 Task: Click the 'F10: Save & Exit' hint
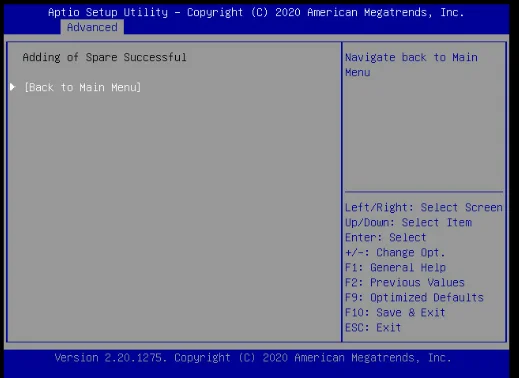click(x=395, y=312)
